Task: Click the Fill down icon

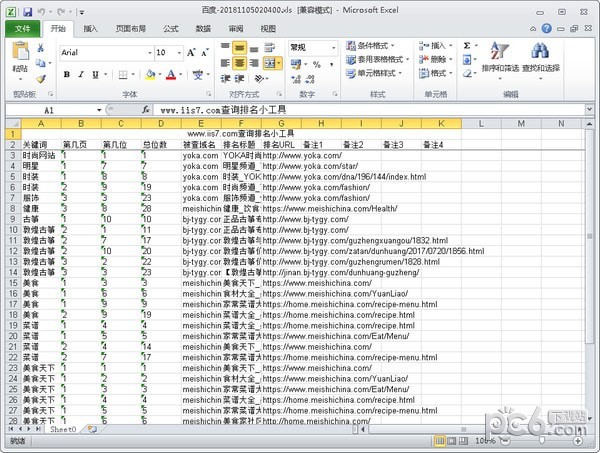Action: pyautogui.click(x=467, y=59)
